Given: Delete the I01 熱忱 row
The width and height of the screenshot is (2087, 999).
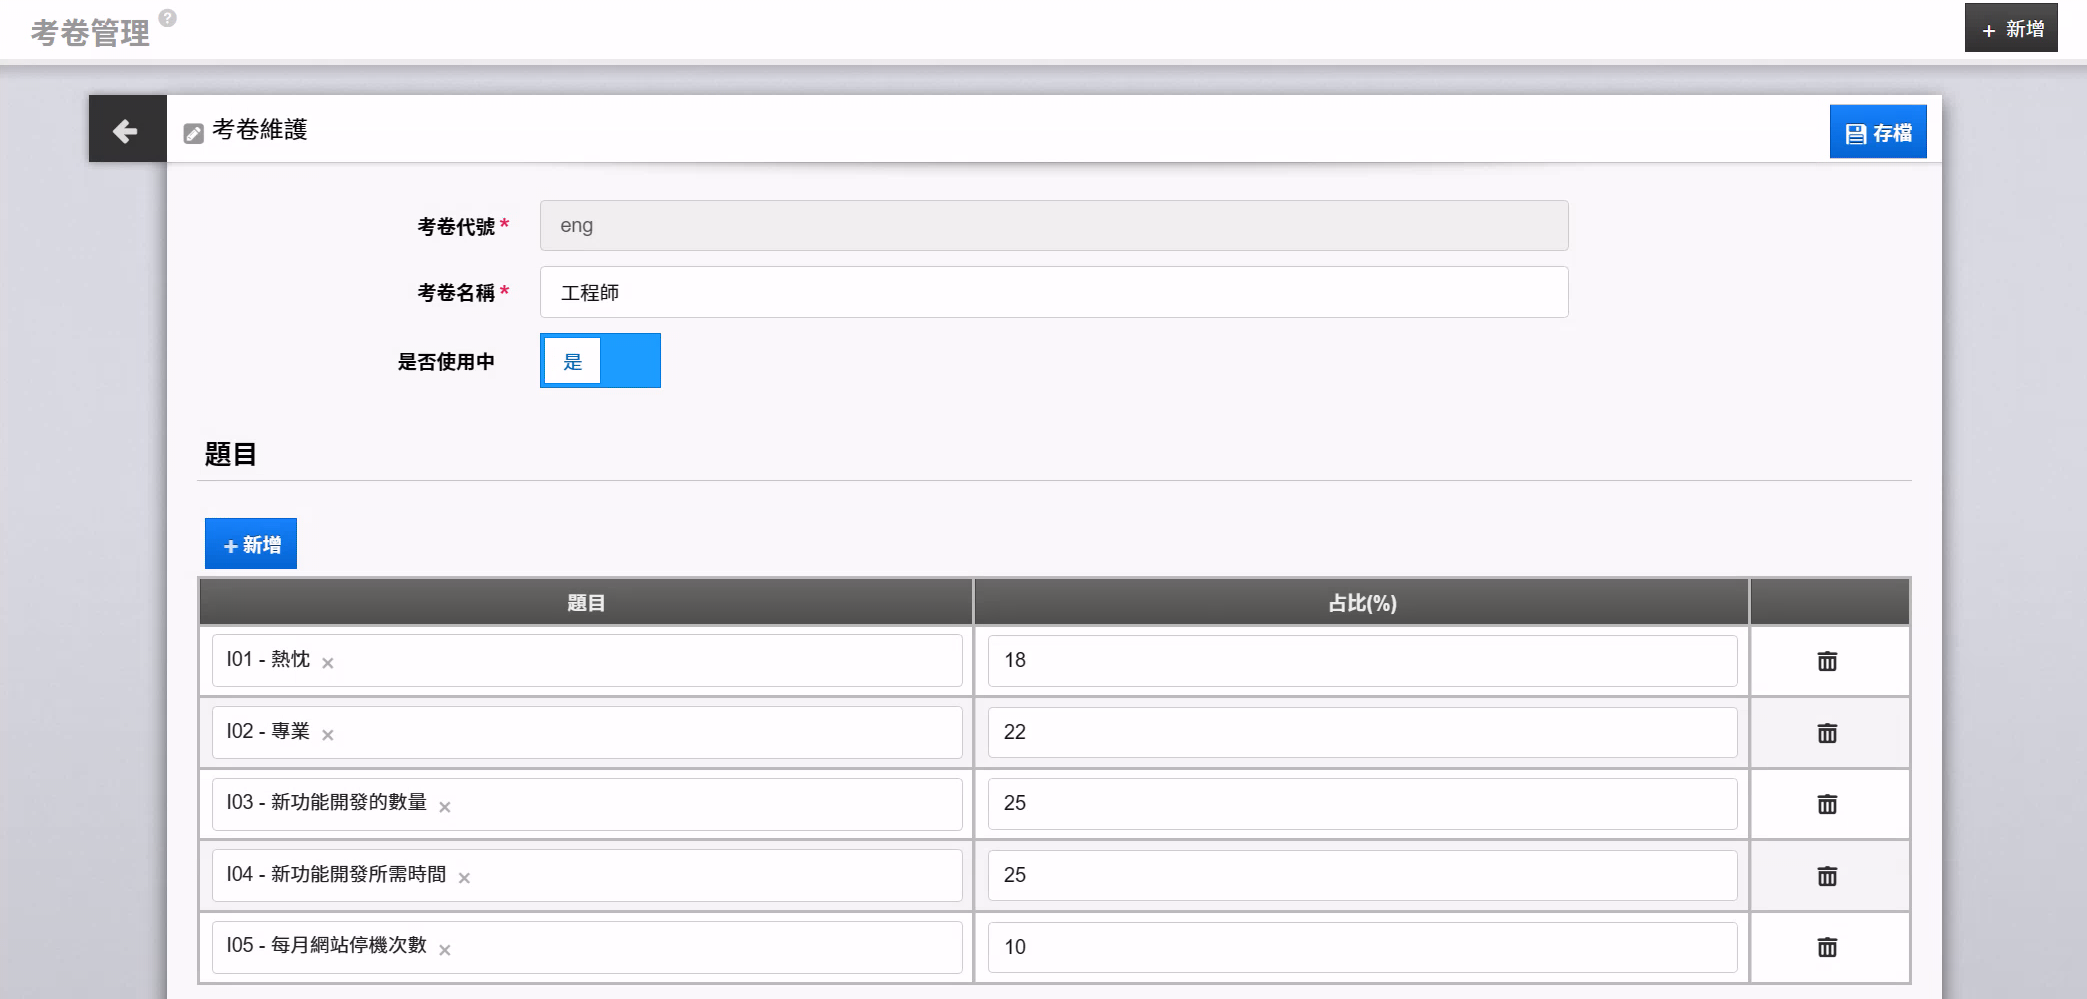Looking at the screenshot, I should click(x=1826, y=661).
